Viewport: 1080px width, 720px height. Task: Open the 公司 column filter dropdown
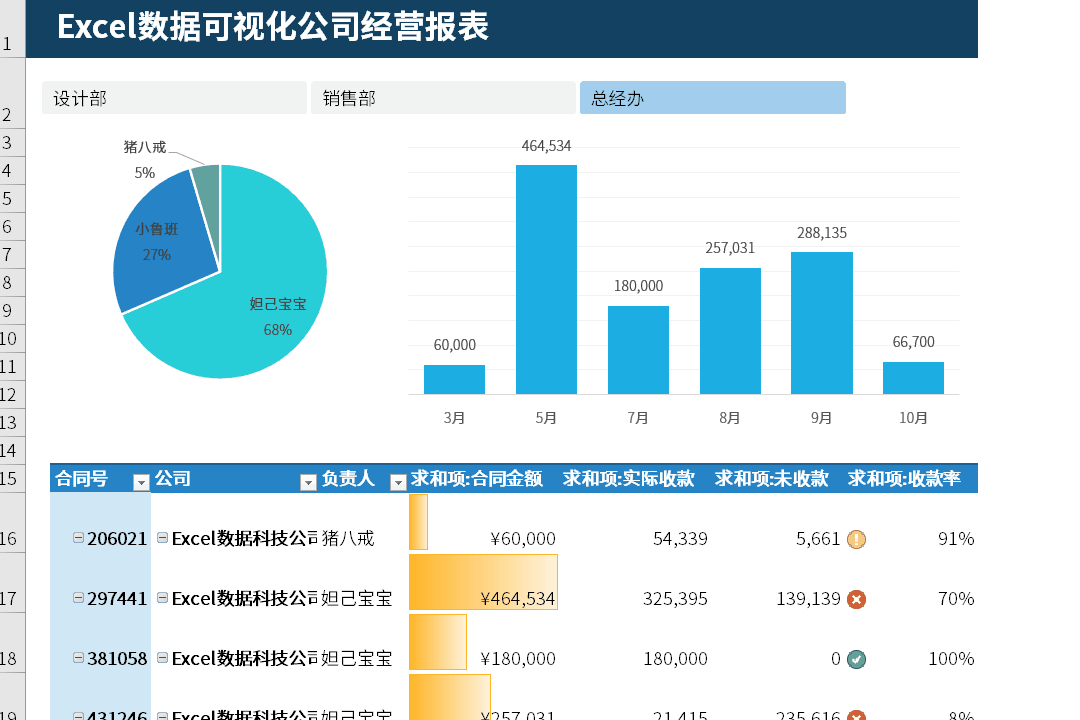tap(308, 483)
